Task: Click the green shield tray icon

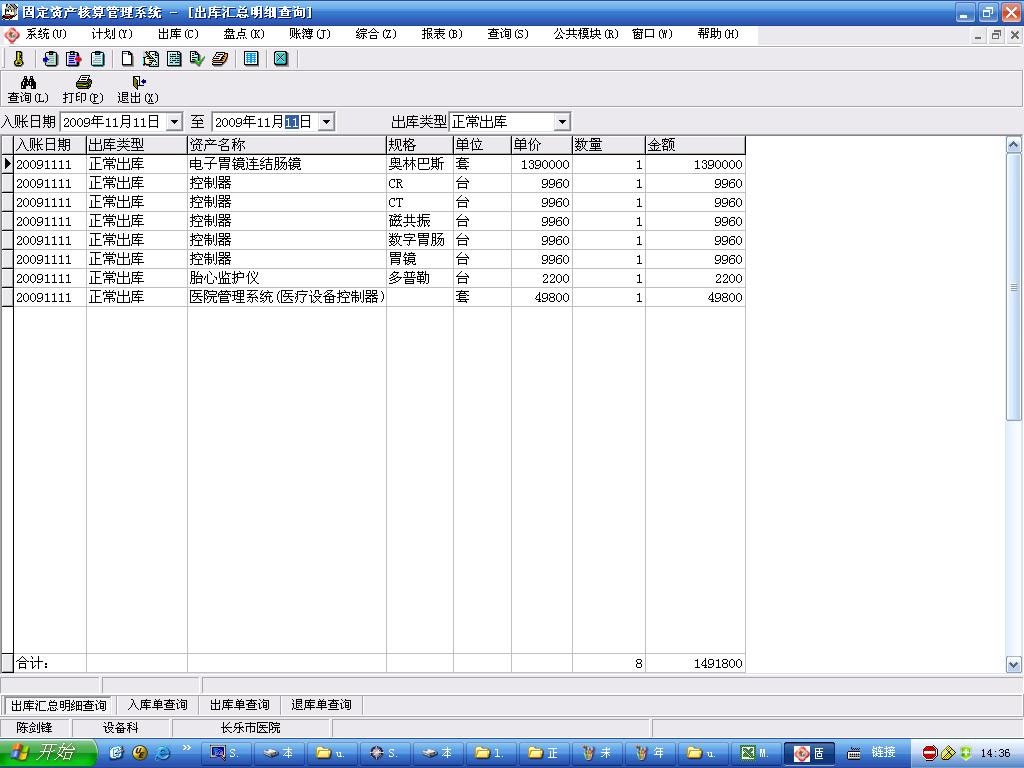Action: pos(966,753)
